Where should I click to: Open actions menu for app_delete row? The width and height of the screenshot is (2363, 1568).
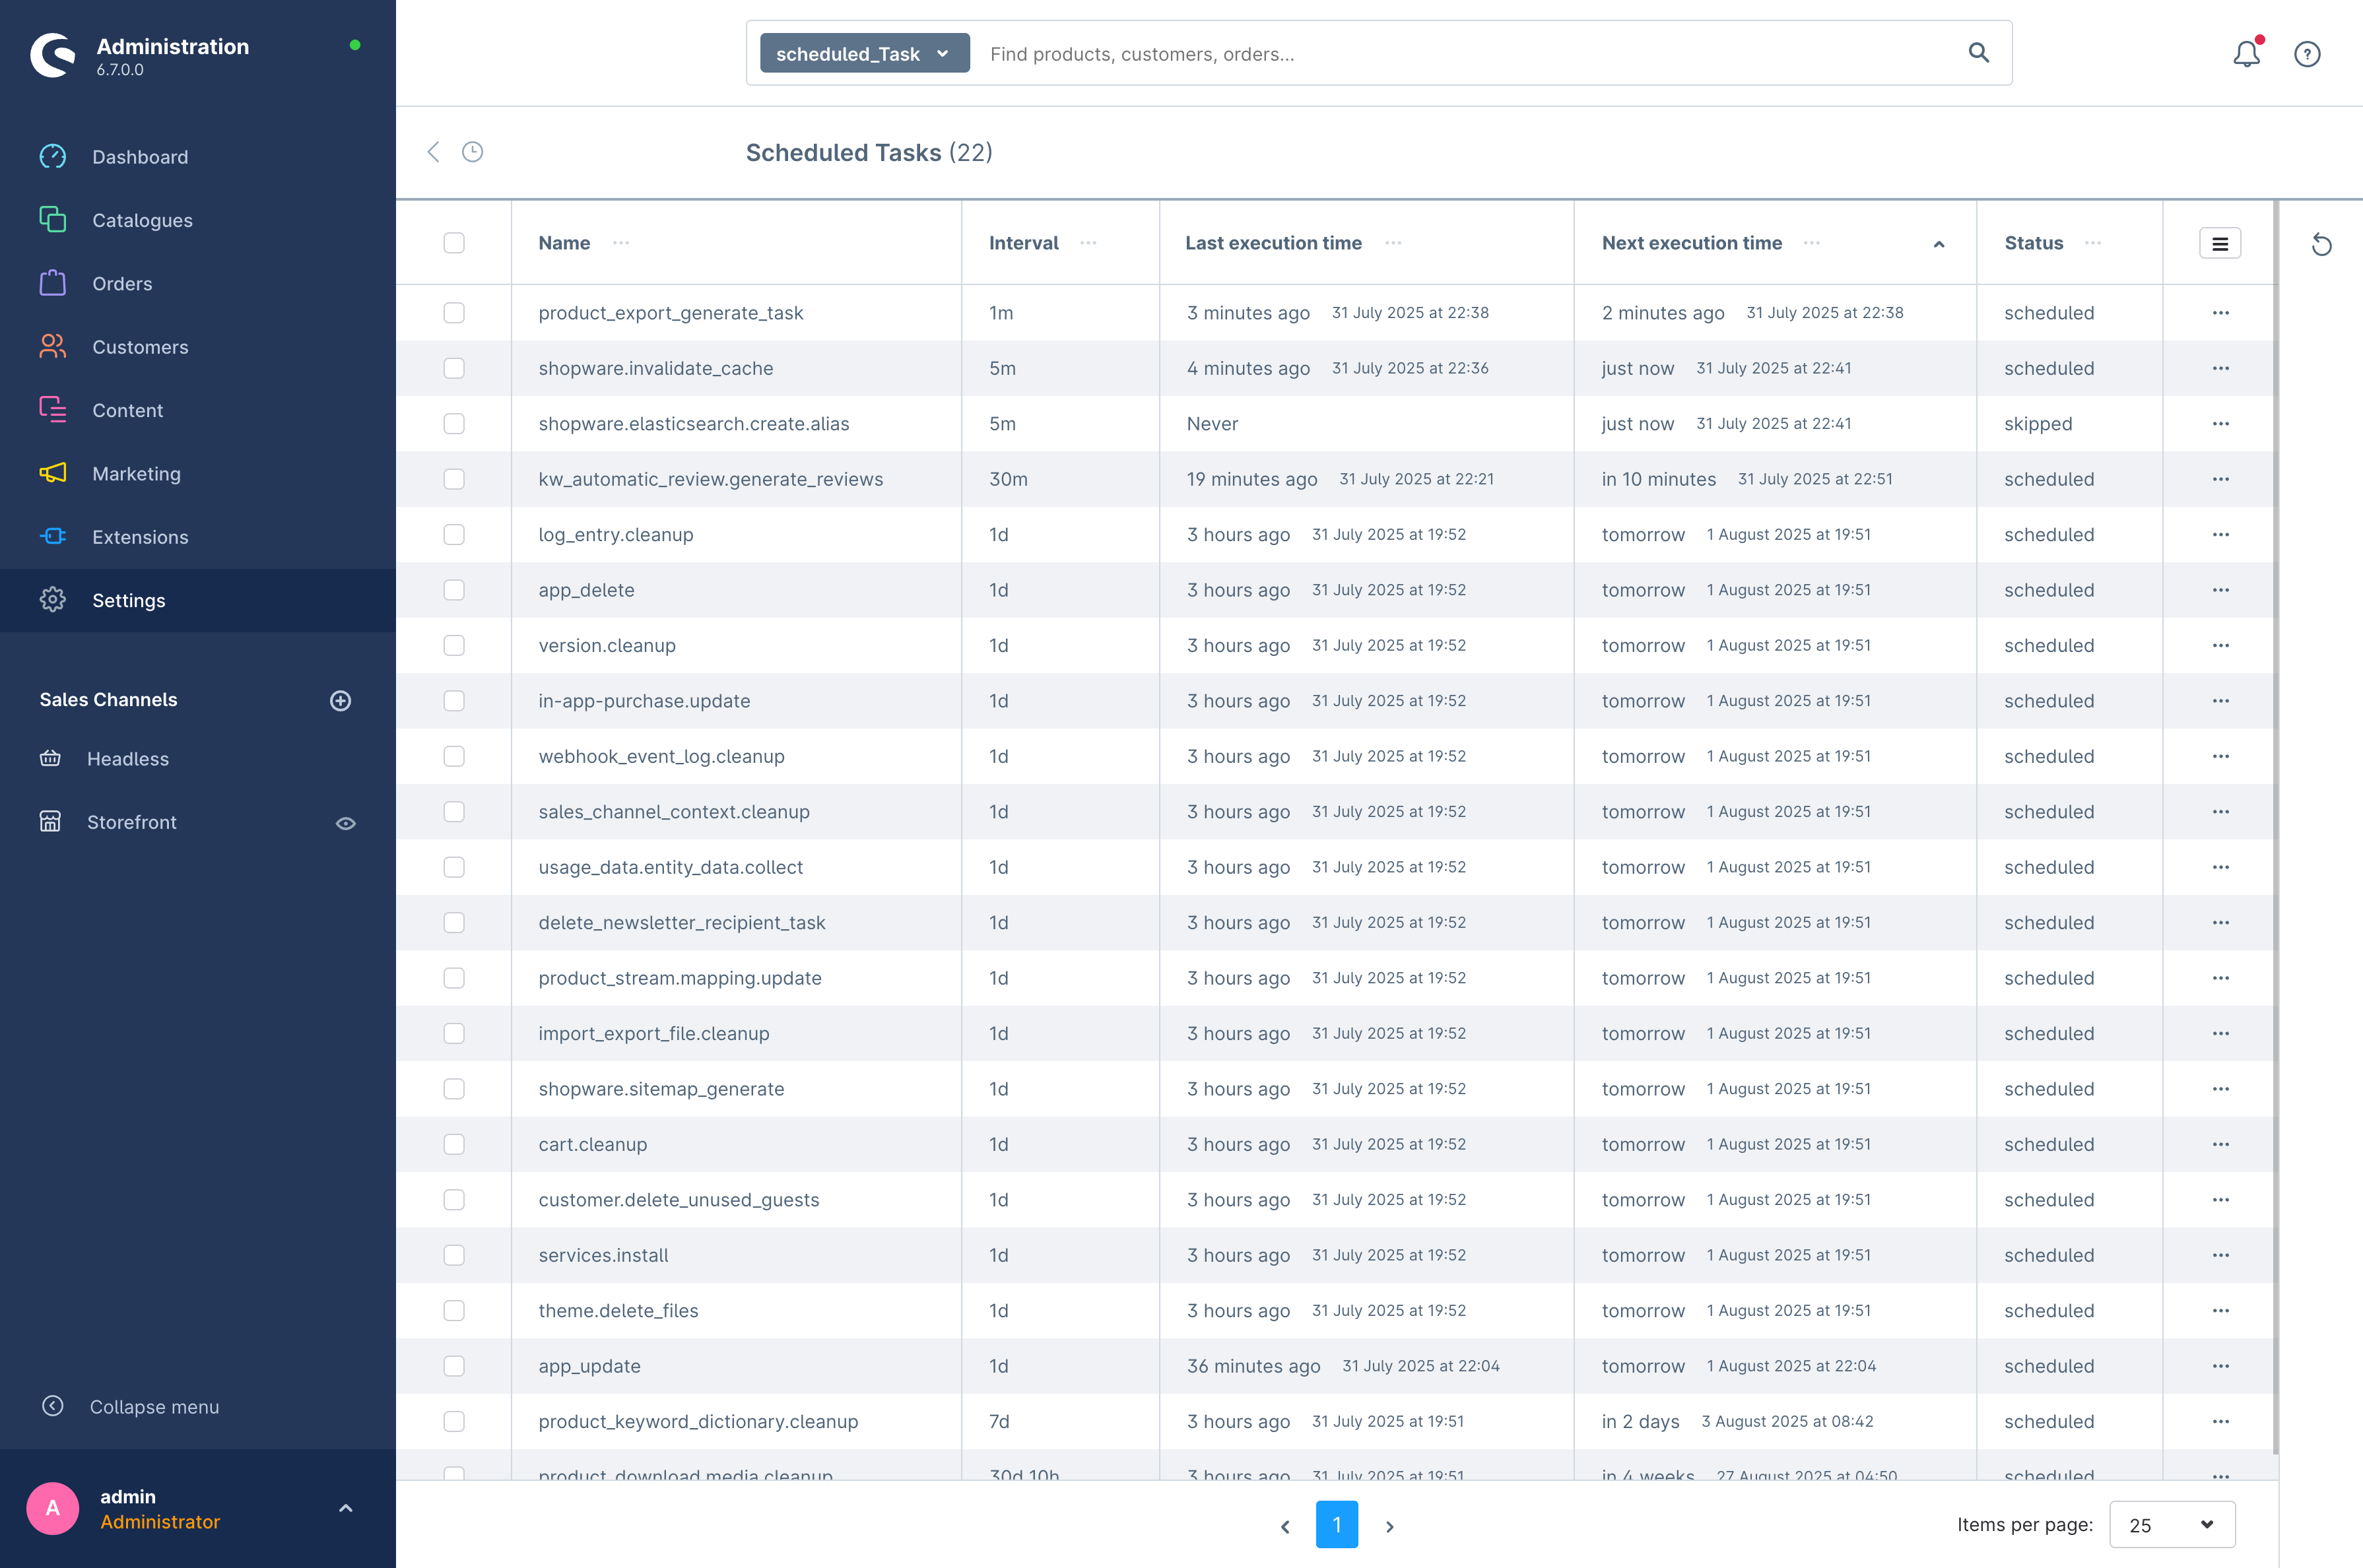click(x=2220, y=590)
